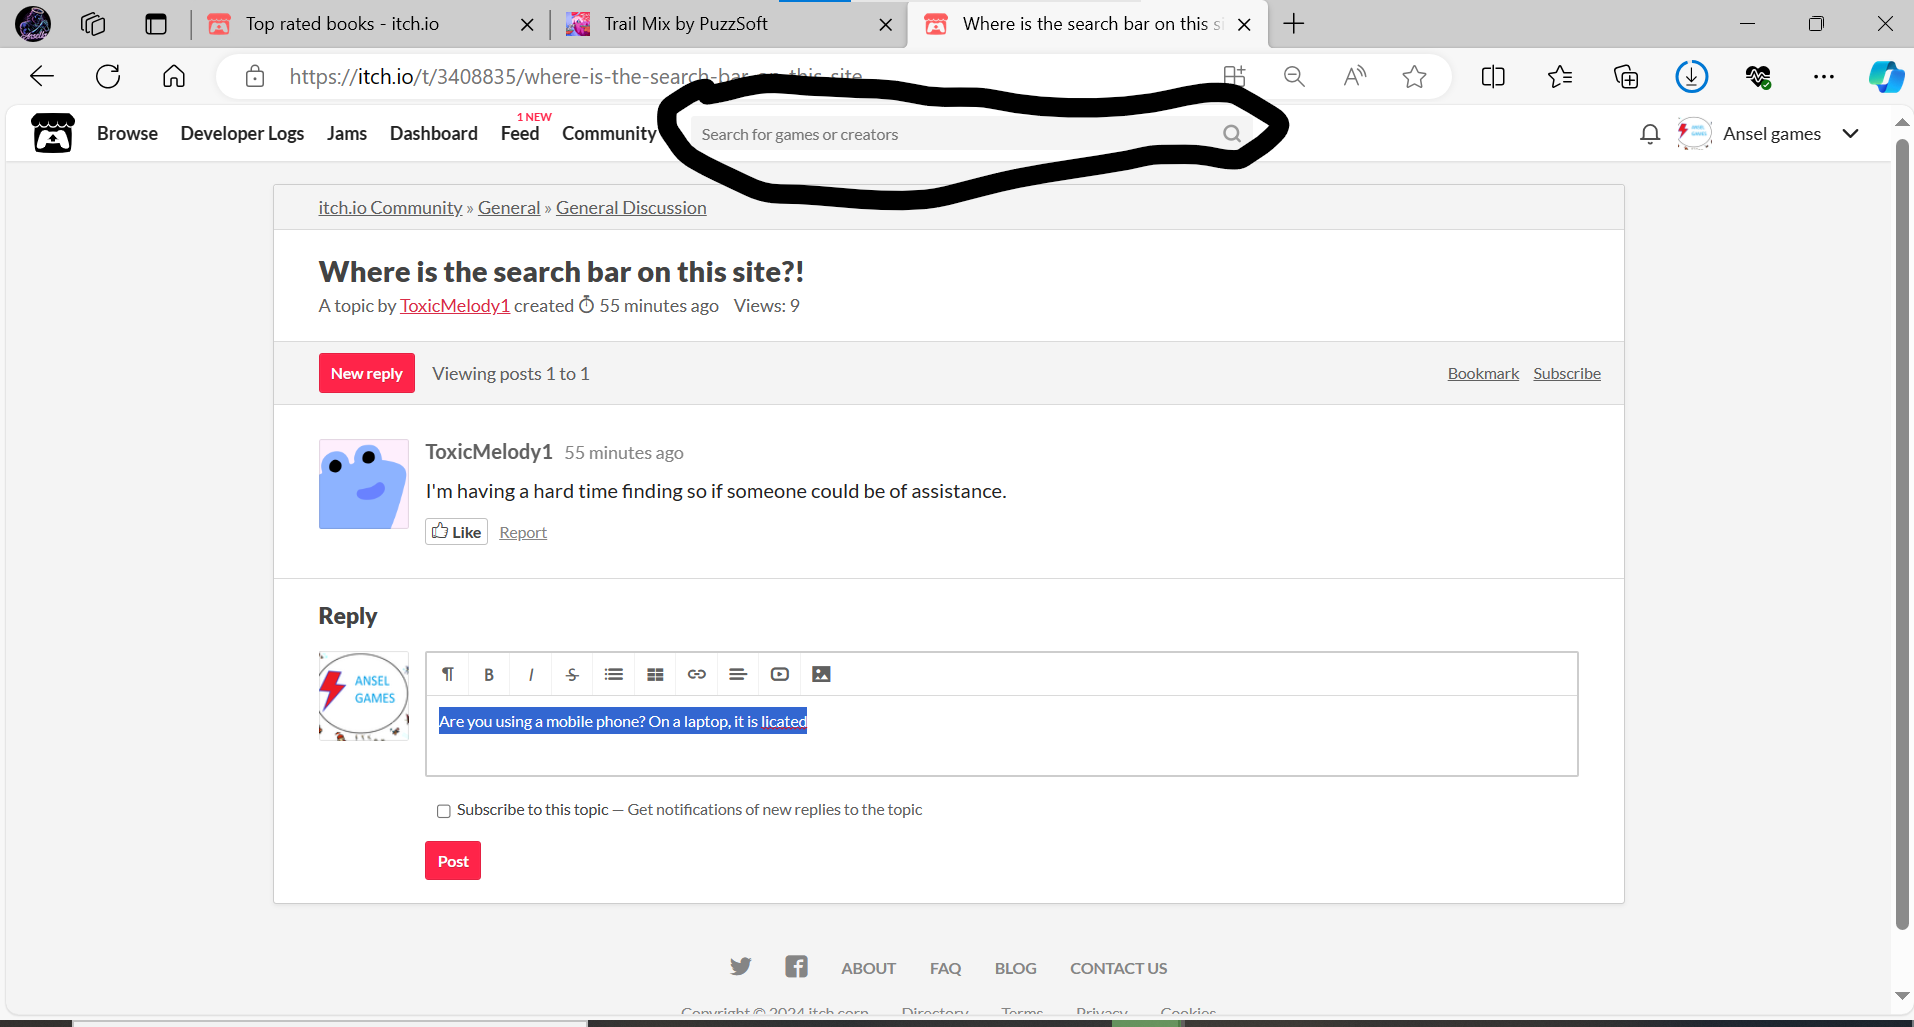The height and width of the screenshot is (1027, 1914).
Task: Go back using the browser back arrow
Action: tap(42, 76)
